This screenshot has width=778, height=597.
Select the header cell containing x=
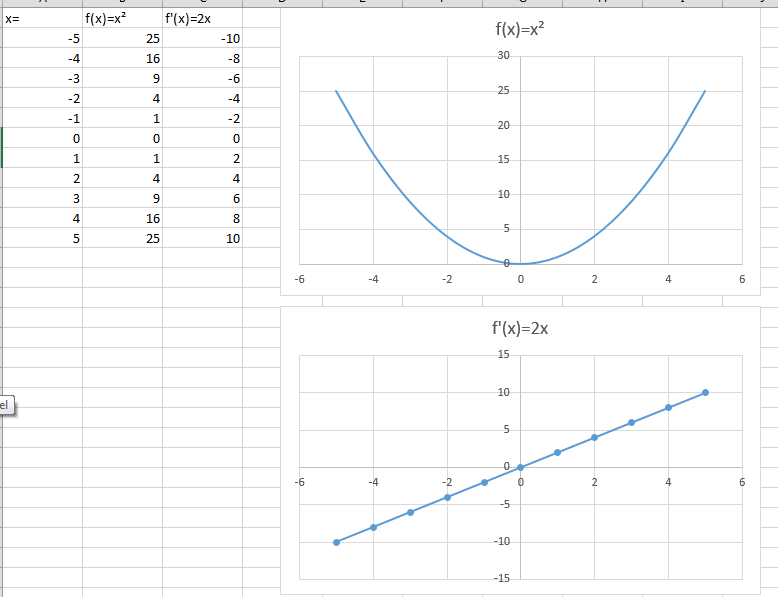click(x=42, y=19)
